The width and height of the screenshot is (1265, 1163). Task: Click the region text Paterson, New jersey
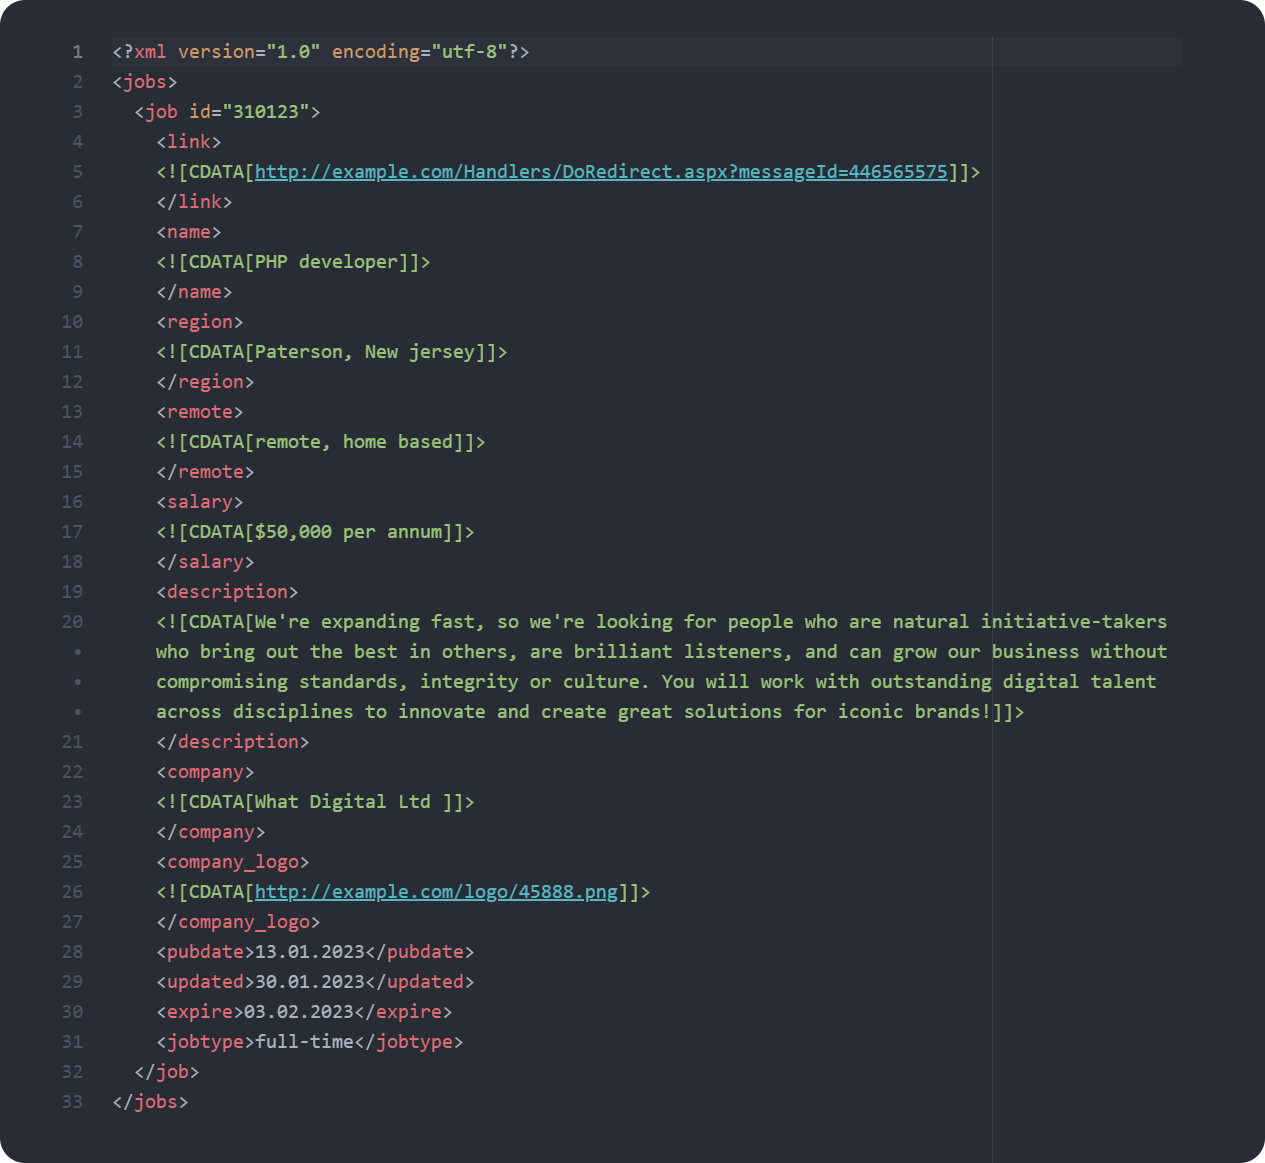[x=370, y=351]
